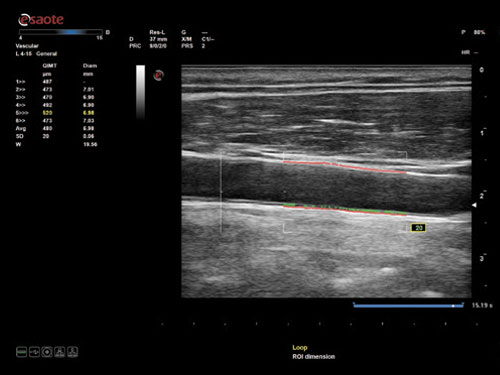
Task: Click the first green-line status icon at bottom left
Action: click(22, 352)
